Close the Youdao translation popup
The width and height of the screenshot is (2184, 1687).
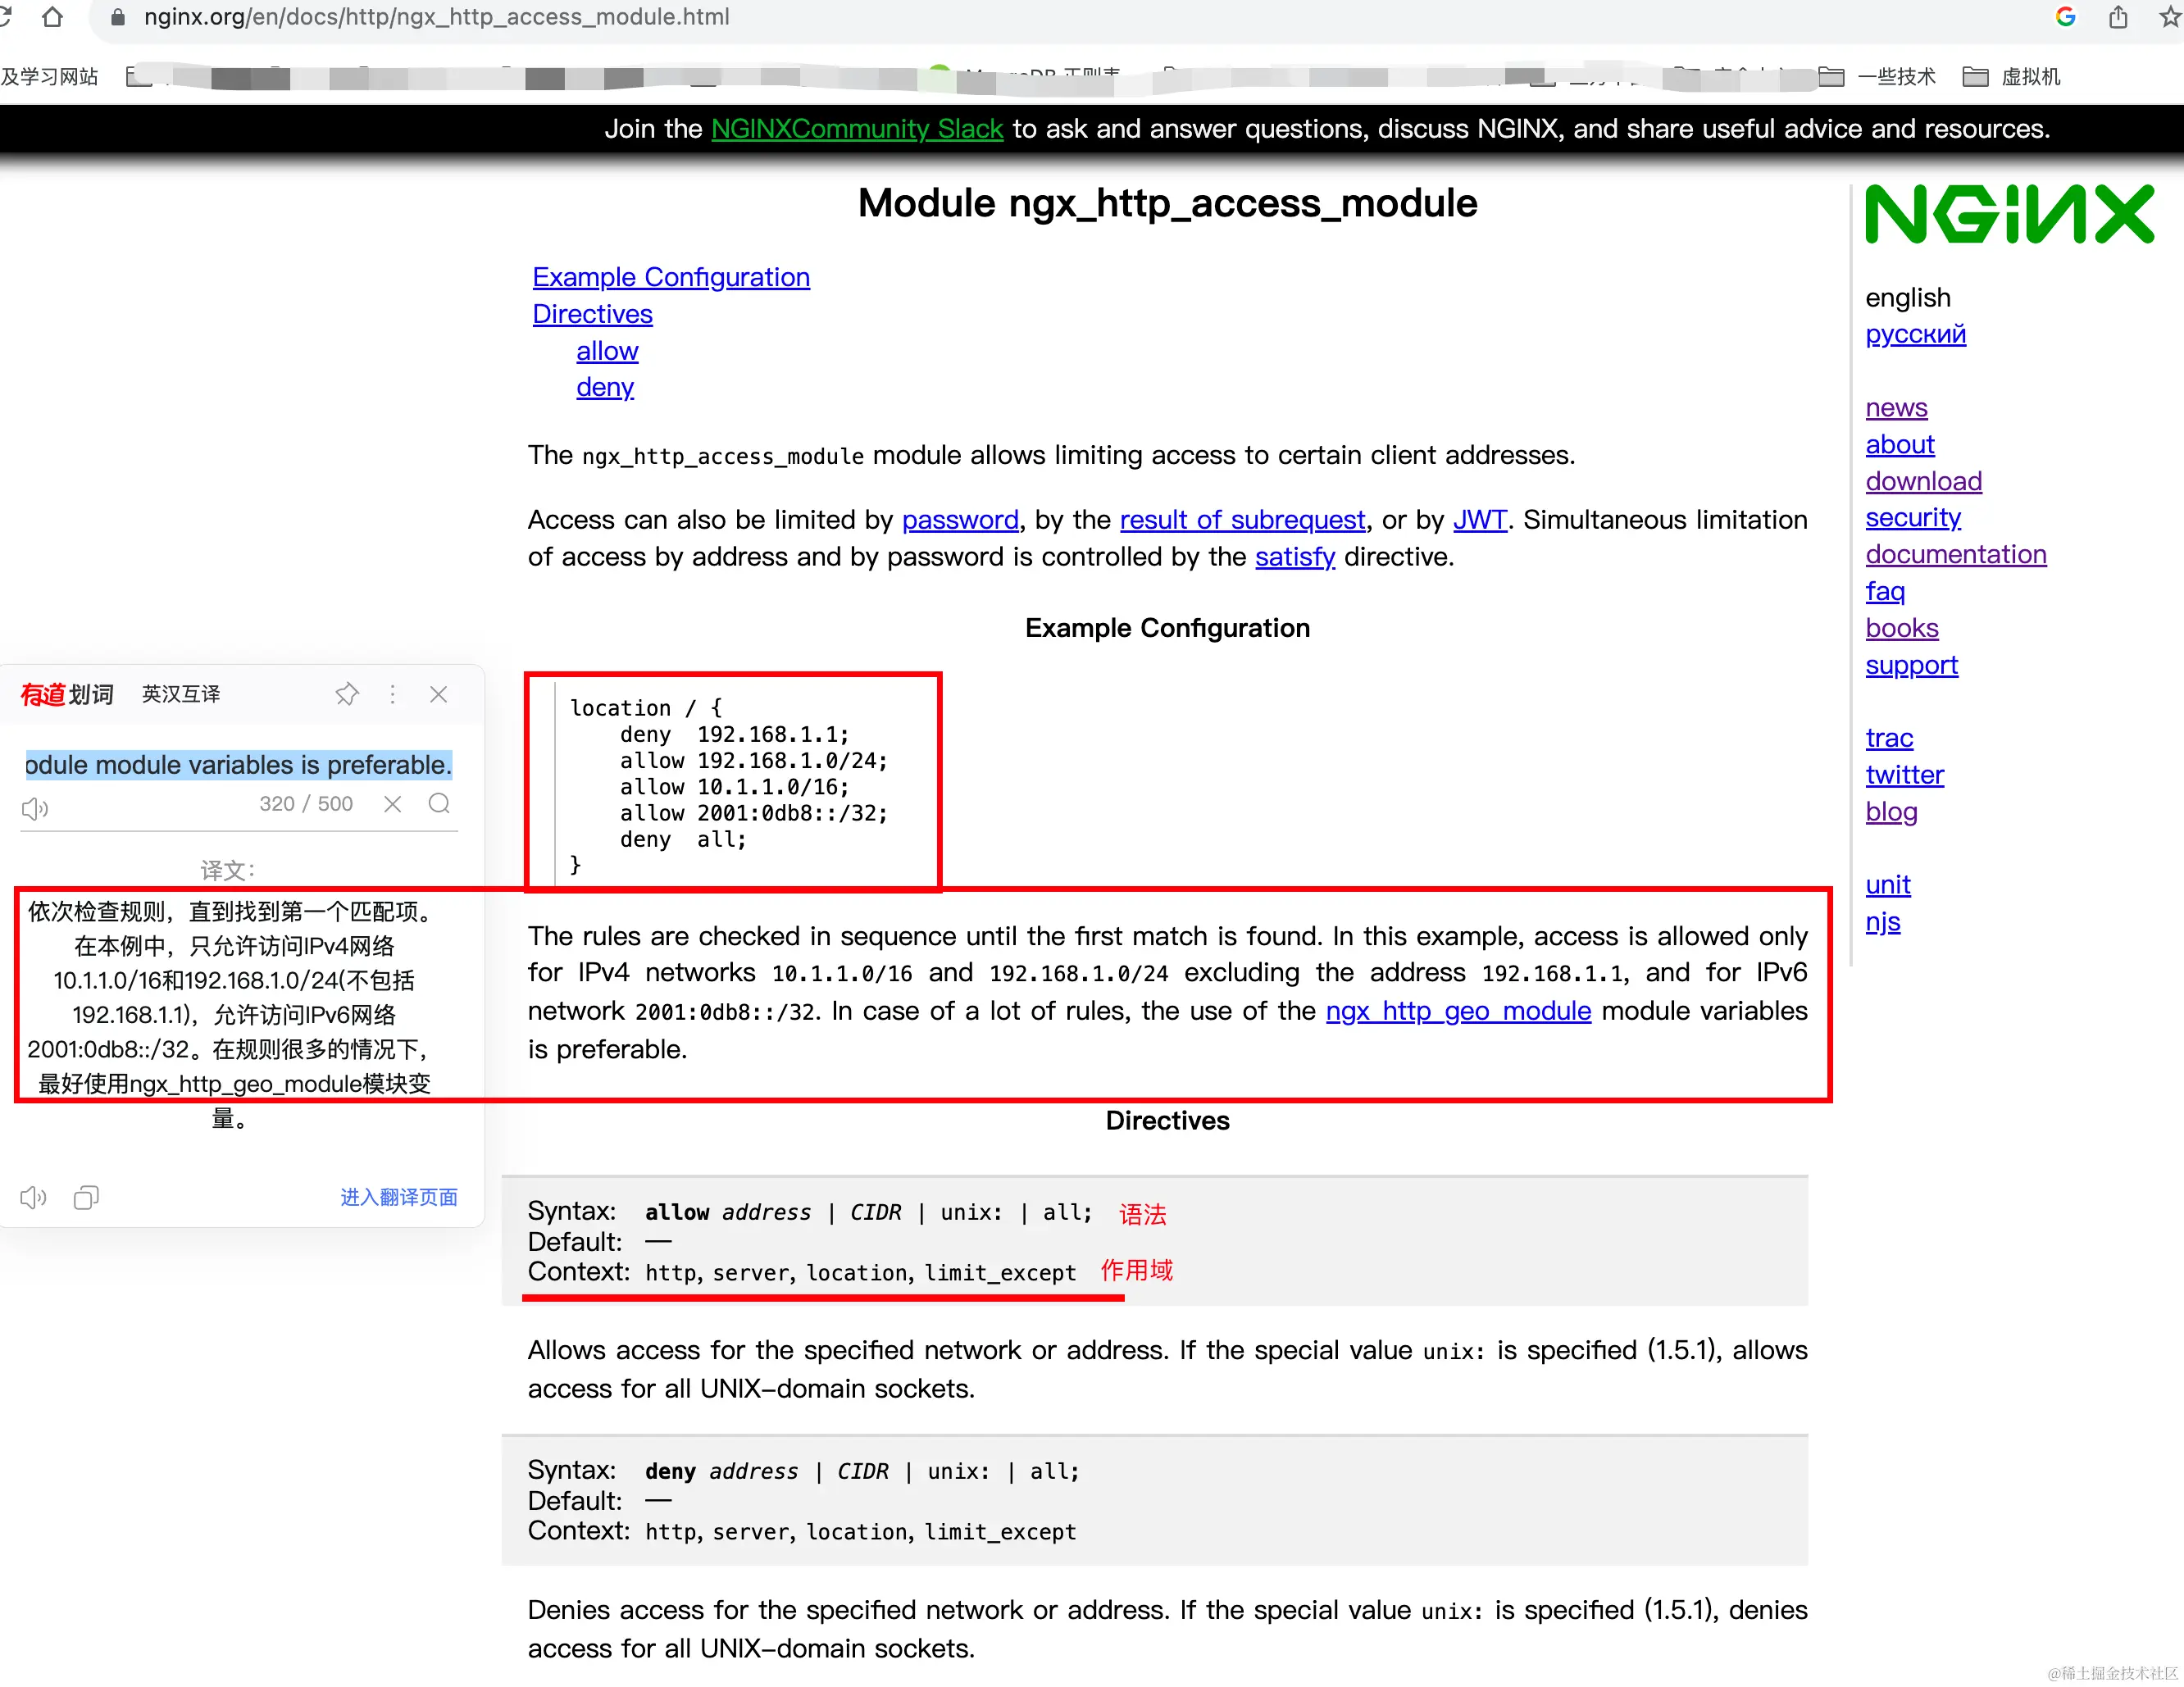tap(438, 694)
